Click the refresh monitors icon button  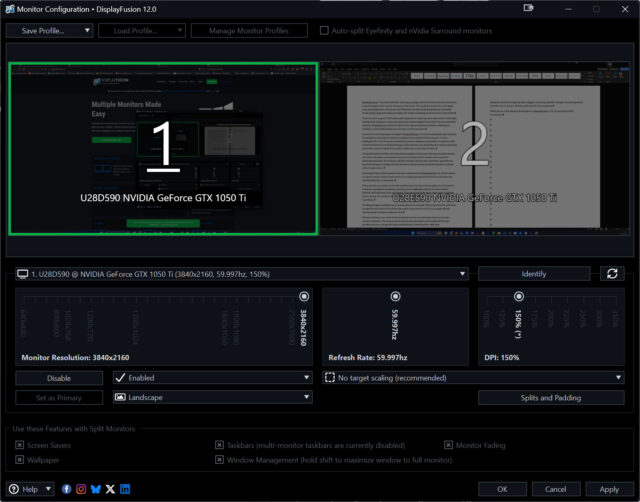pos(611,273)
